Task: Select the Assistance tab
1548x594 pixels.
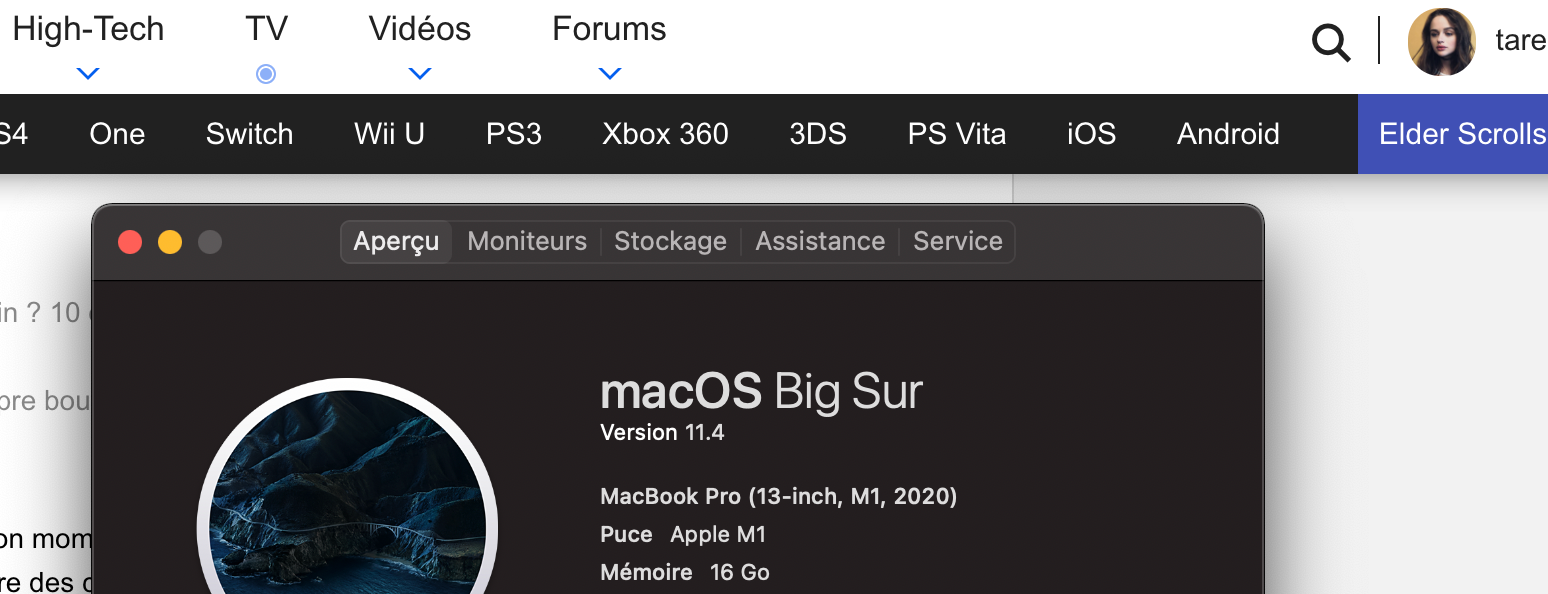Action: [x=820, y=242]
